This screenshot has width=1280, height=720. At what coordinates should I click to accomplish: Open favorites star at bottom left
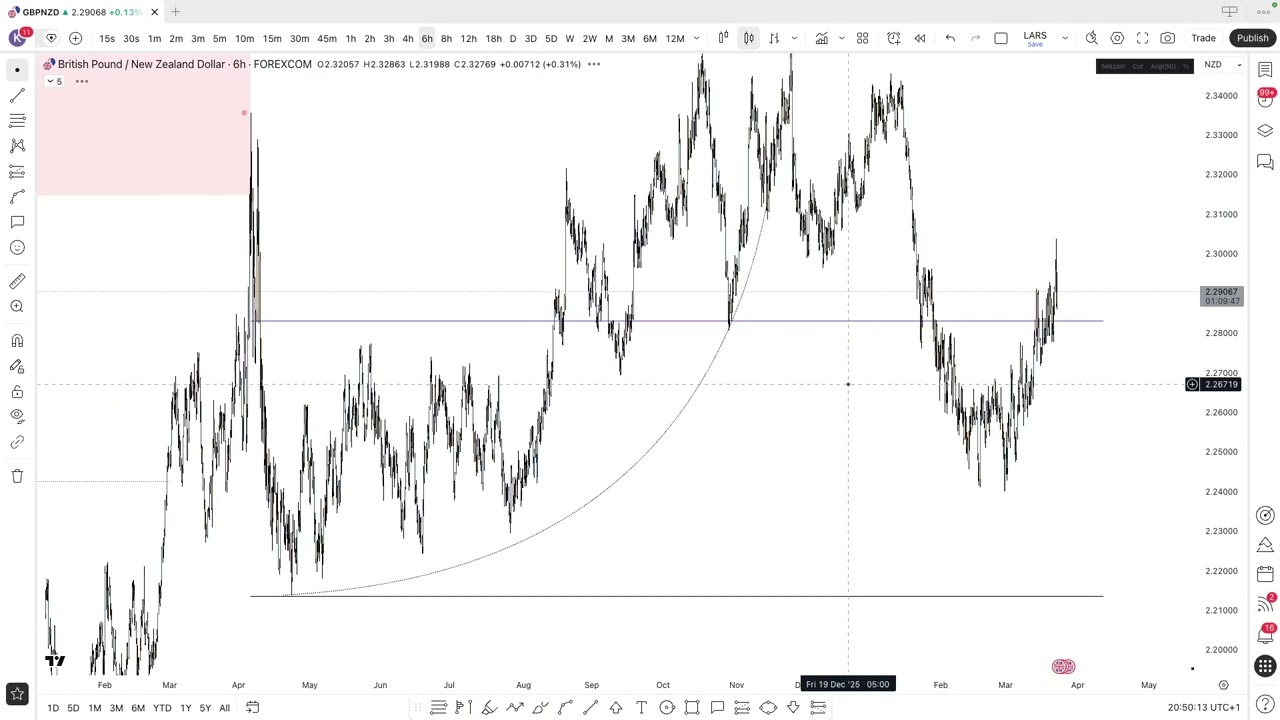click(17, 694)
